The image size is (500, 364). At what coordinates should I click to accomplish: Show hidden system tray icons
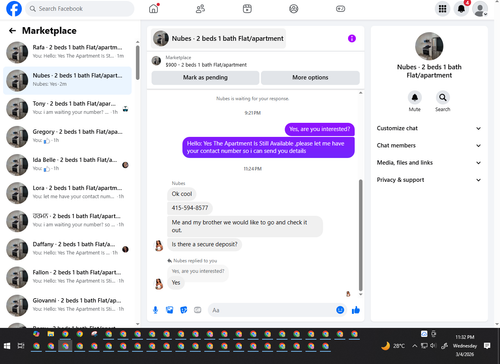point(414,346)
